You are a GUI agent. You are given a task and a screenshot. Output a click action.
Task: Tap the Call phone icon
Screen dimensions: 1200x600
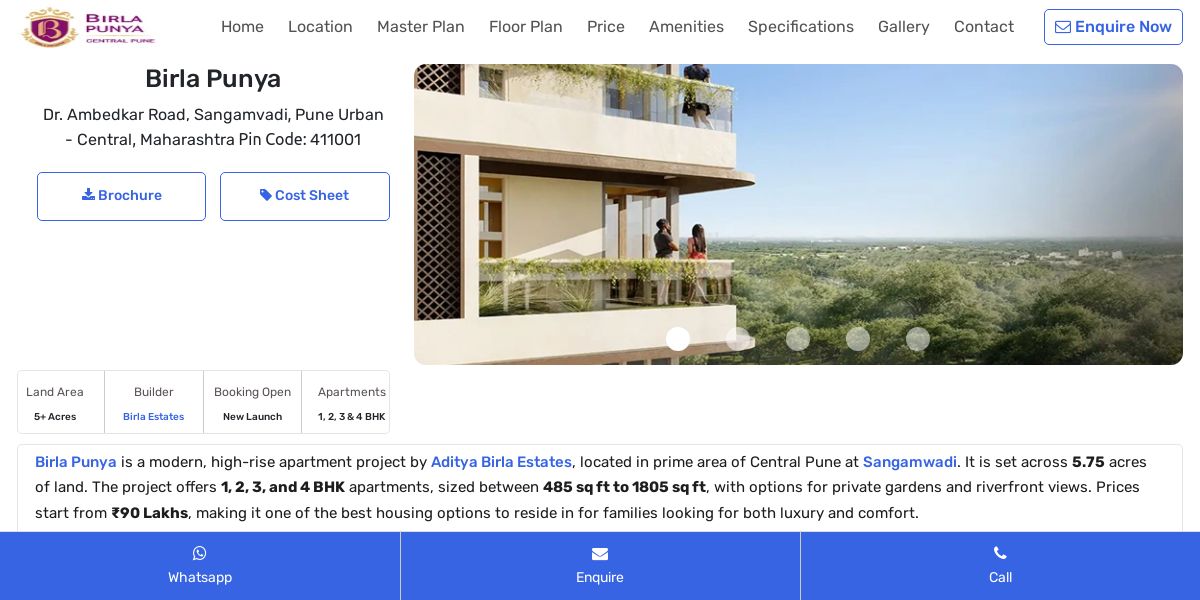[x=1000, y=553]
